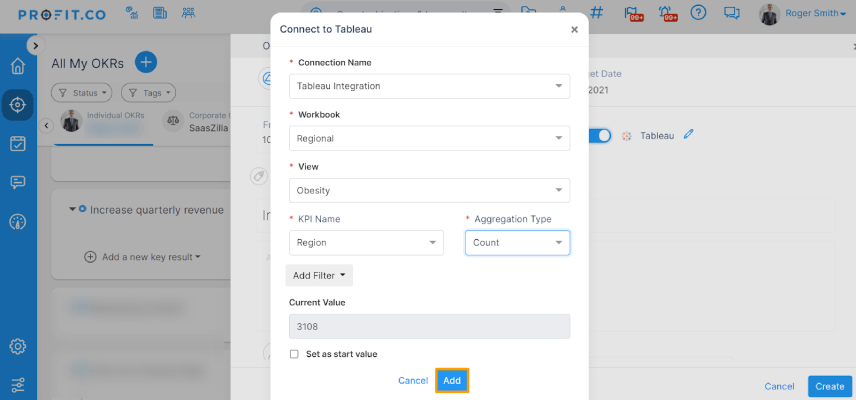Click Roger Smith's profile avatar

coord(769,14)
